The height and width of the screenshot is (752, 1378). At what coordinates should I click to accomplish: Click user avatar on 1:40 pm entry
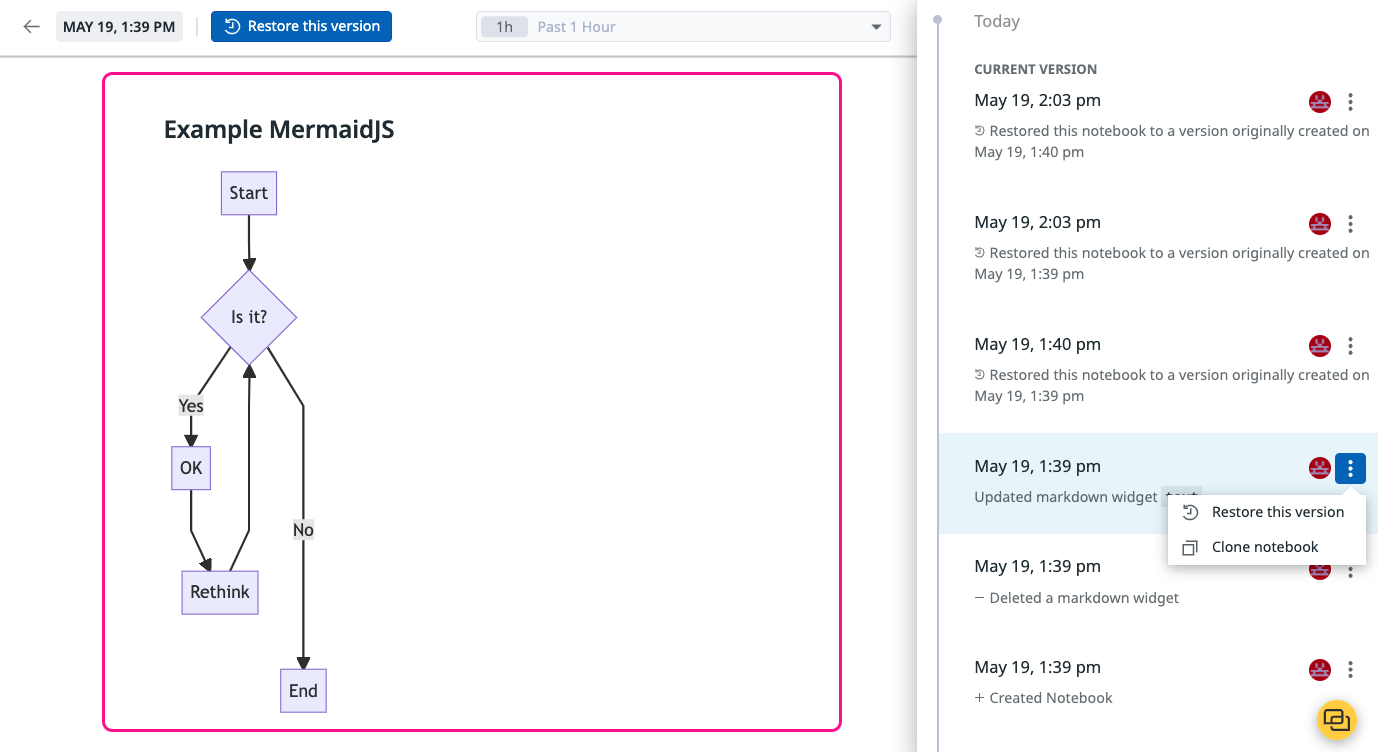[1320, 345]
